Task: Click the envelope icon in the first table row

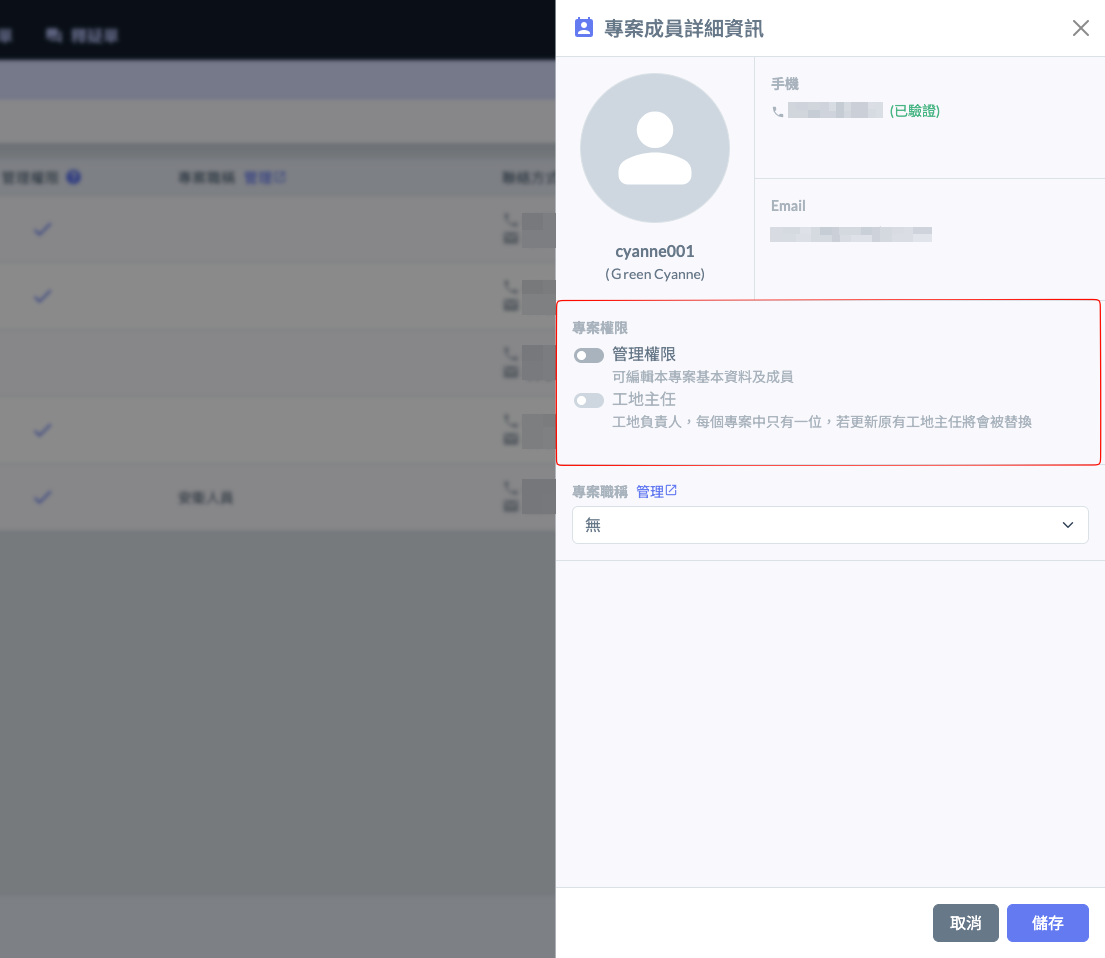Action: (511, 239)
